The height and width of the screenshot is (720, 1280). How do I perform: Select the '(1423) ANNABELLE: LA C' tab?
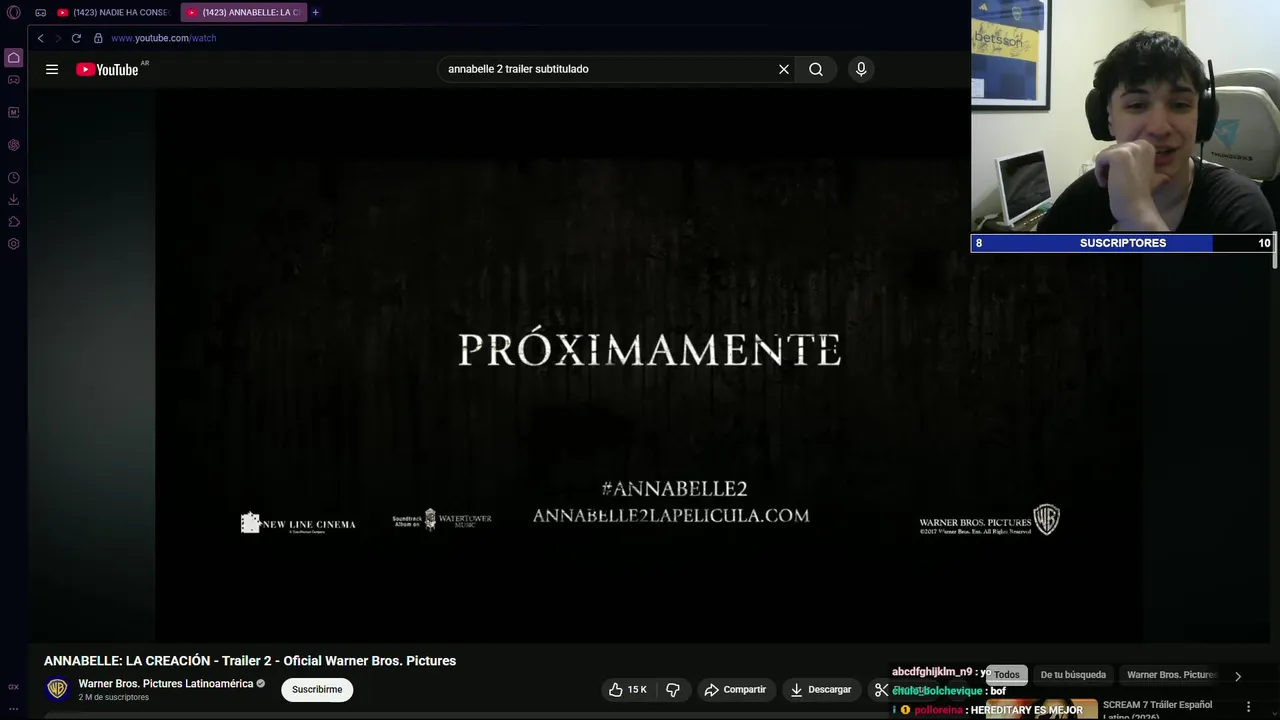click(243, 13)
